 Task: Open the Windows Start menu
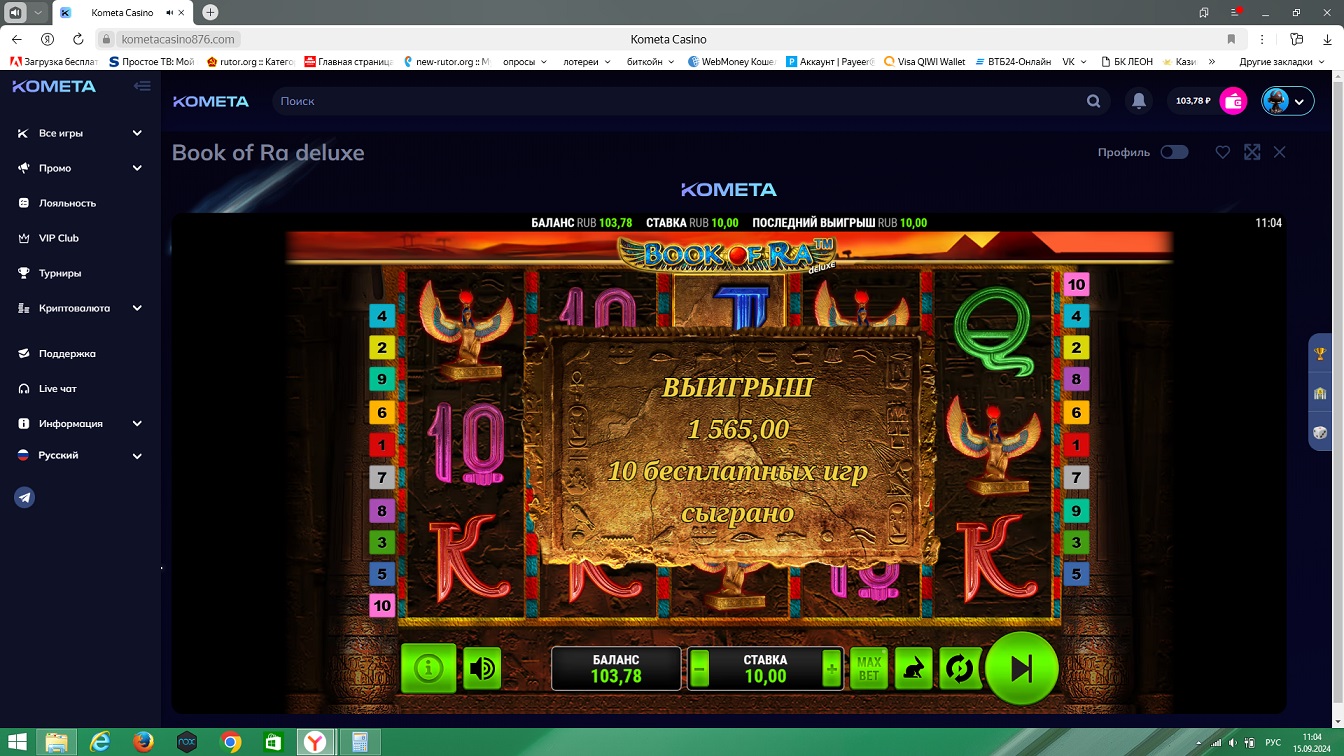pos(17,742)
